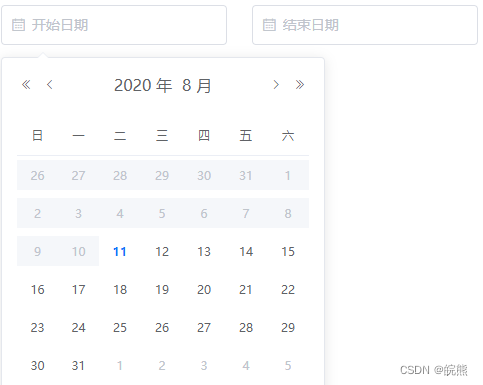Click disabled date 8 in second row
Screen dimensions: 483x385
click(288, 213)
